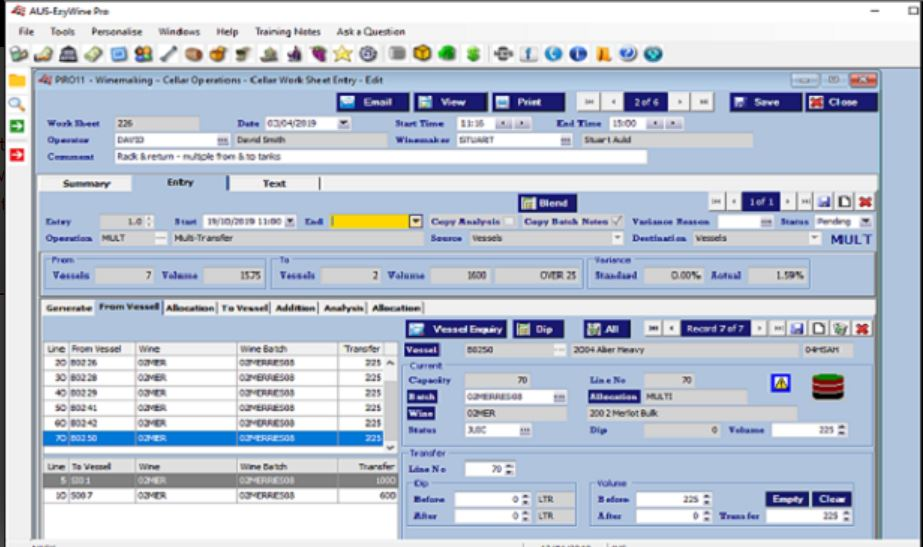Viewport: 923px width, 547px height.
Task: Click the orange bookmark icon in the toolbar
Action: (603, 54)
